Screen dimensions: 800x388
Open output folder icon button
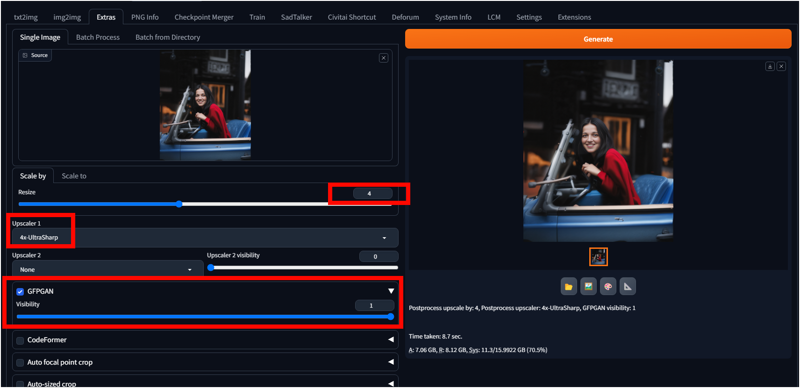[568, 286]
